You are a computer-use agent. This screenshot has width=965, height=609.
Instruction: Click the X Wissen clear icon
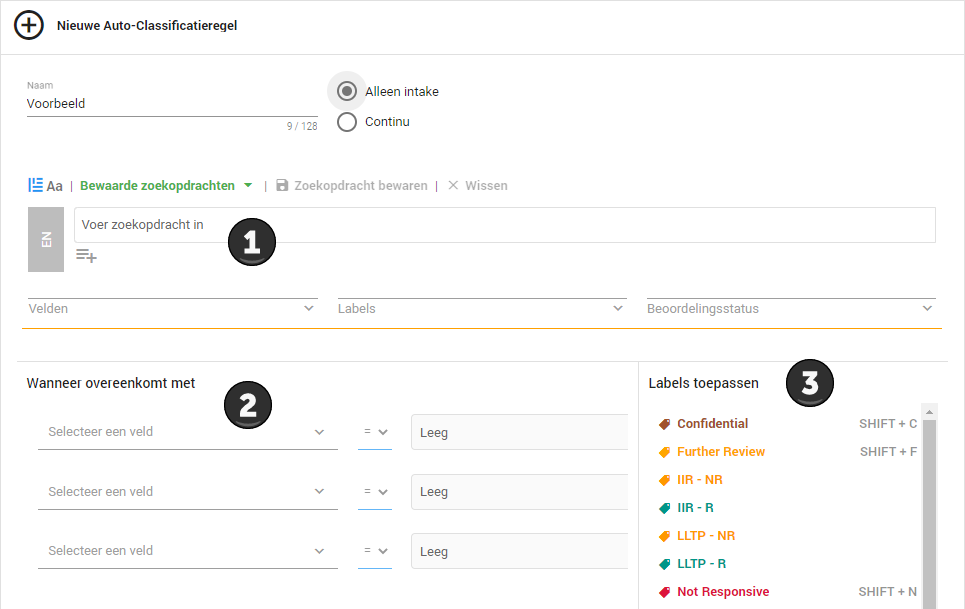click(453, 185)
